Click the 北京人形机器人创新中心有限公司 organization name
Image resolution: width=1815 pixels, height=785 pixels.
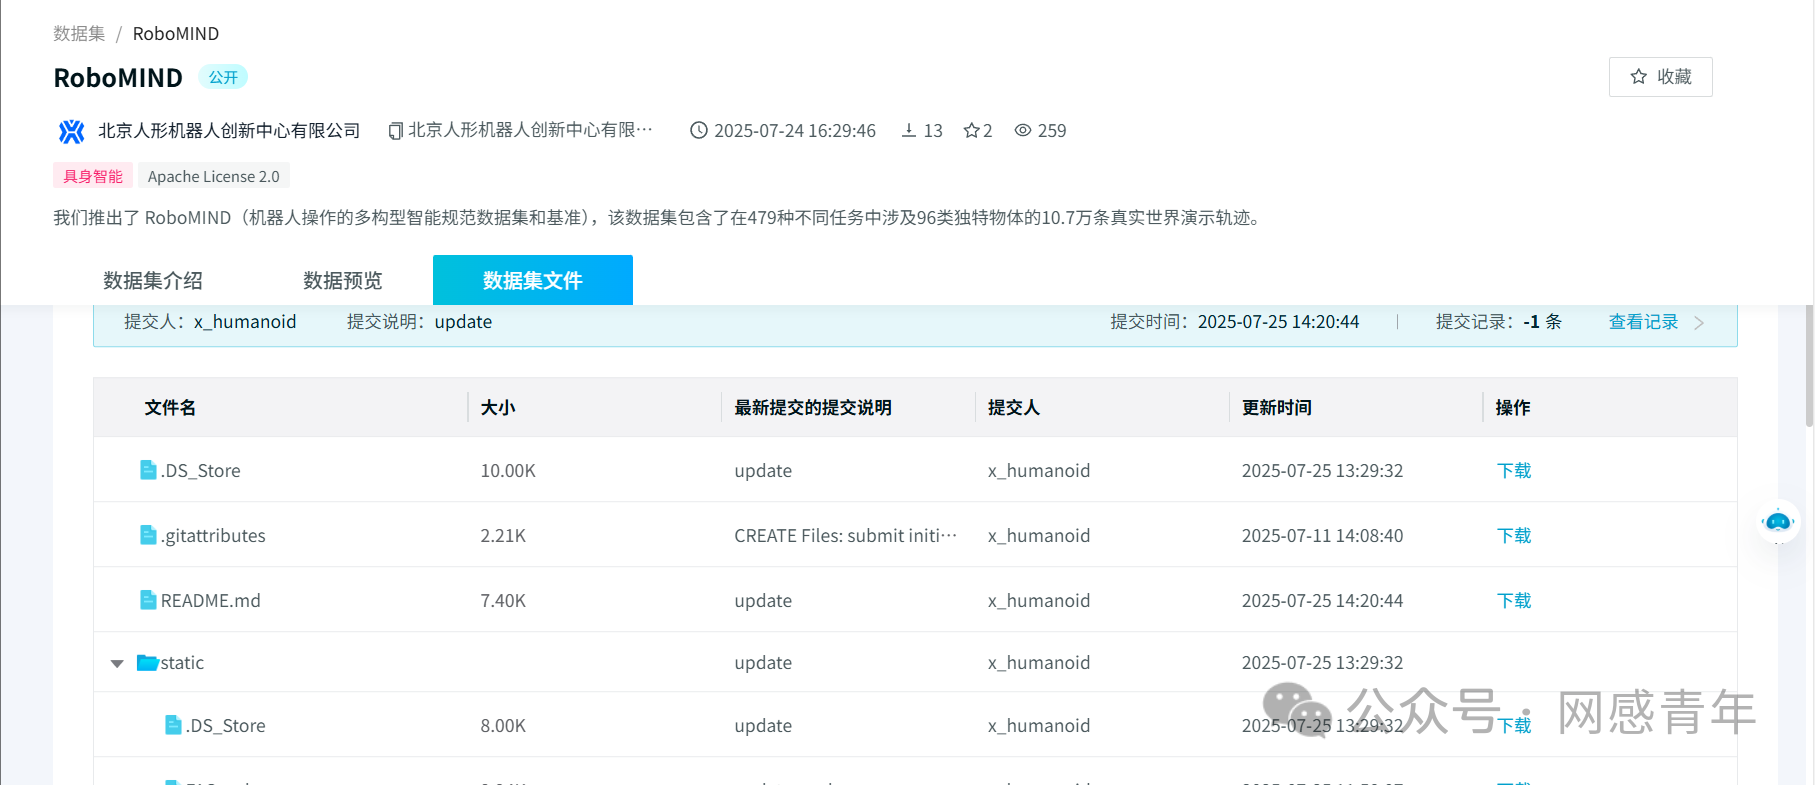coord(229,131)
